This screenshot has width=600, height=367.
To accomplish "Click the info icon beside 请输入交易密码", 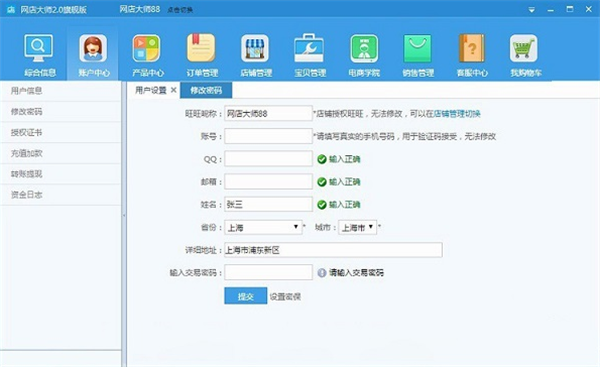I will 322,272.
